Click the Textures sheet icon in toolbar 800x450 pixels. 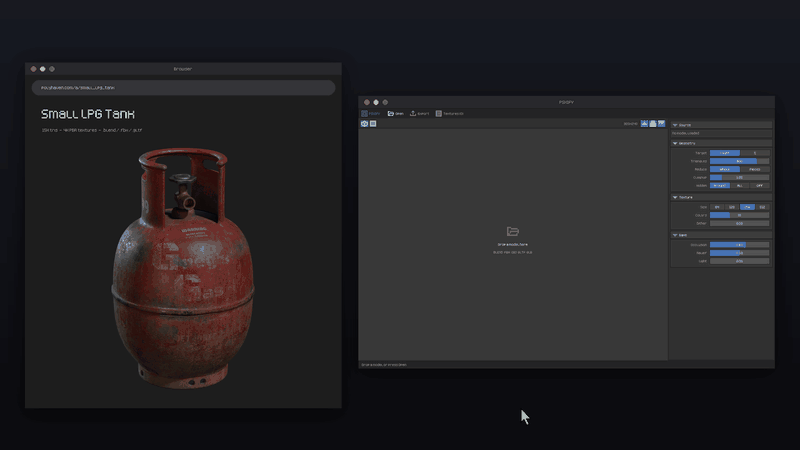coord(438,114)
